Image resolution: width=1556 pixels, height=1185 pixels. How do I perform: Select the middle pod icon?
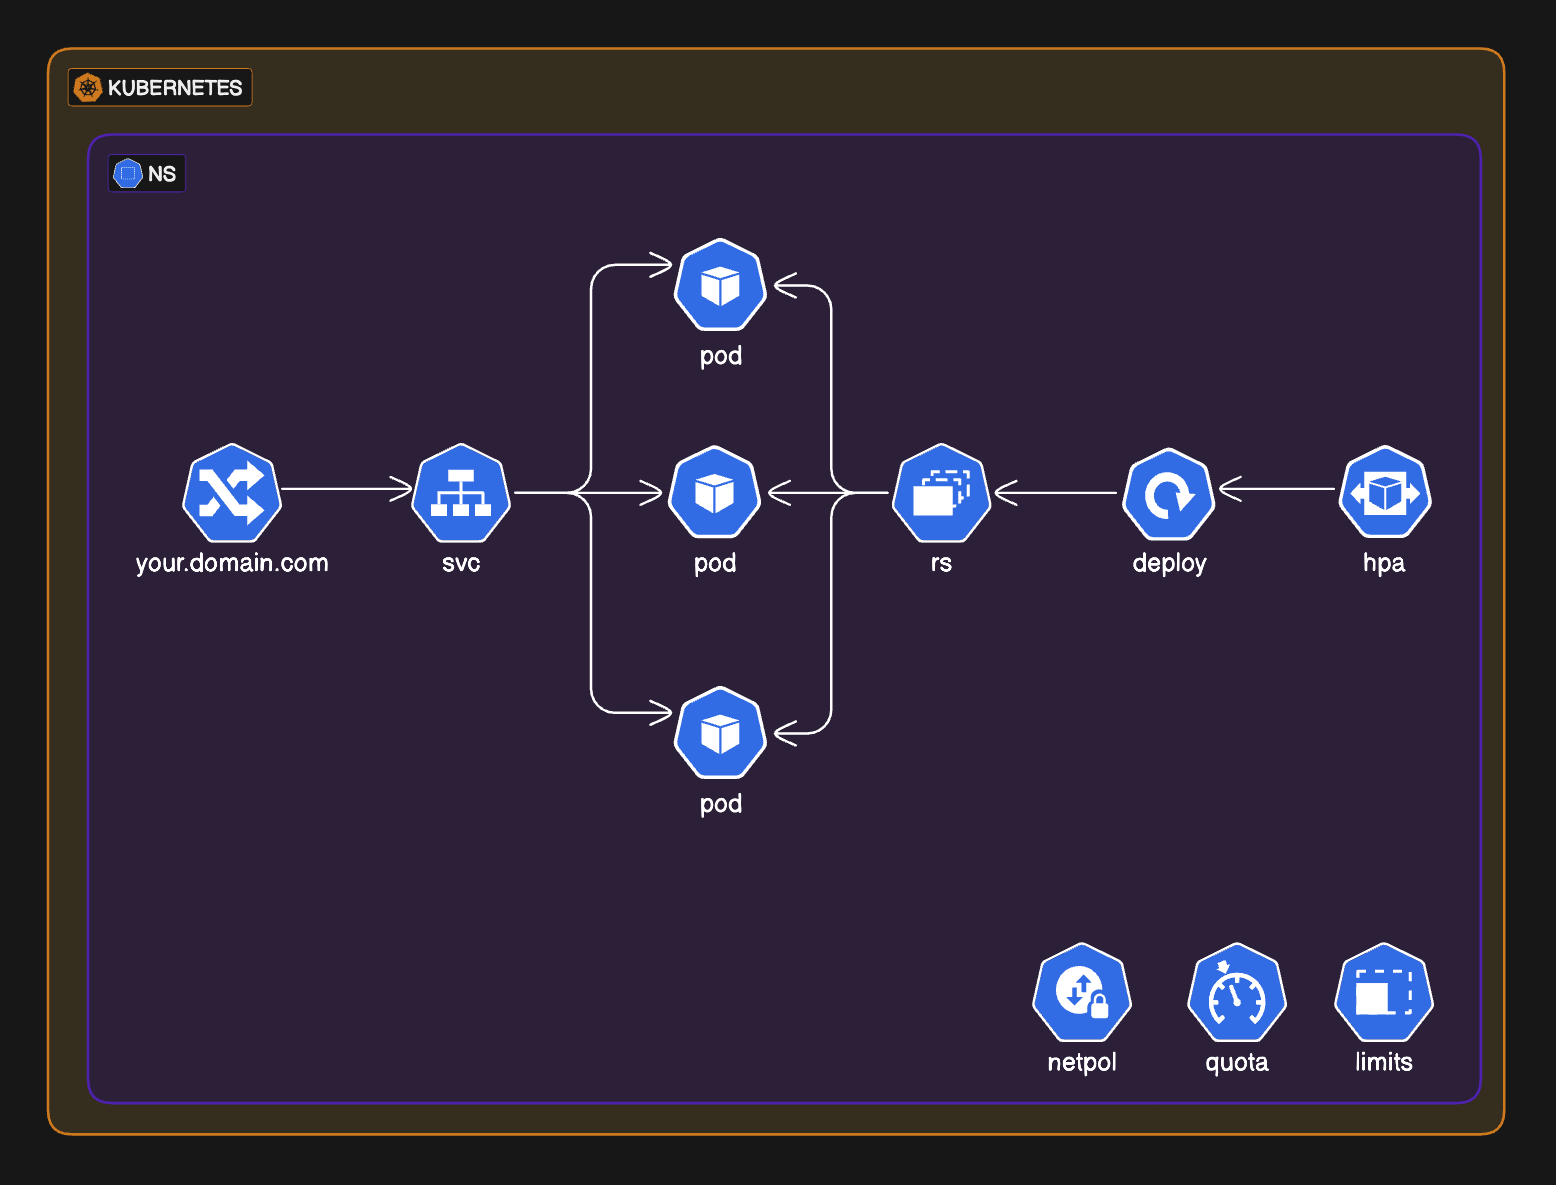tap(715, 493)
